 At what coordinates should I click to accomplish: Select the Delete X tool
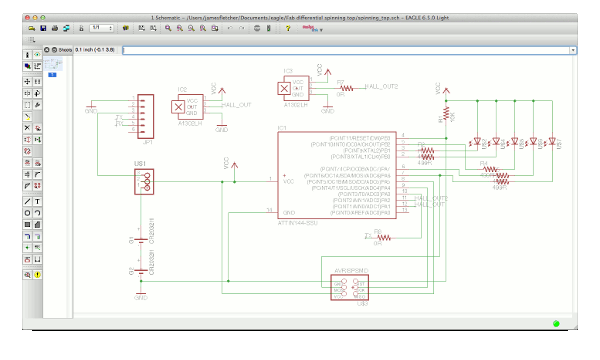pos(27,128)
